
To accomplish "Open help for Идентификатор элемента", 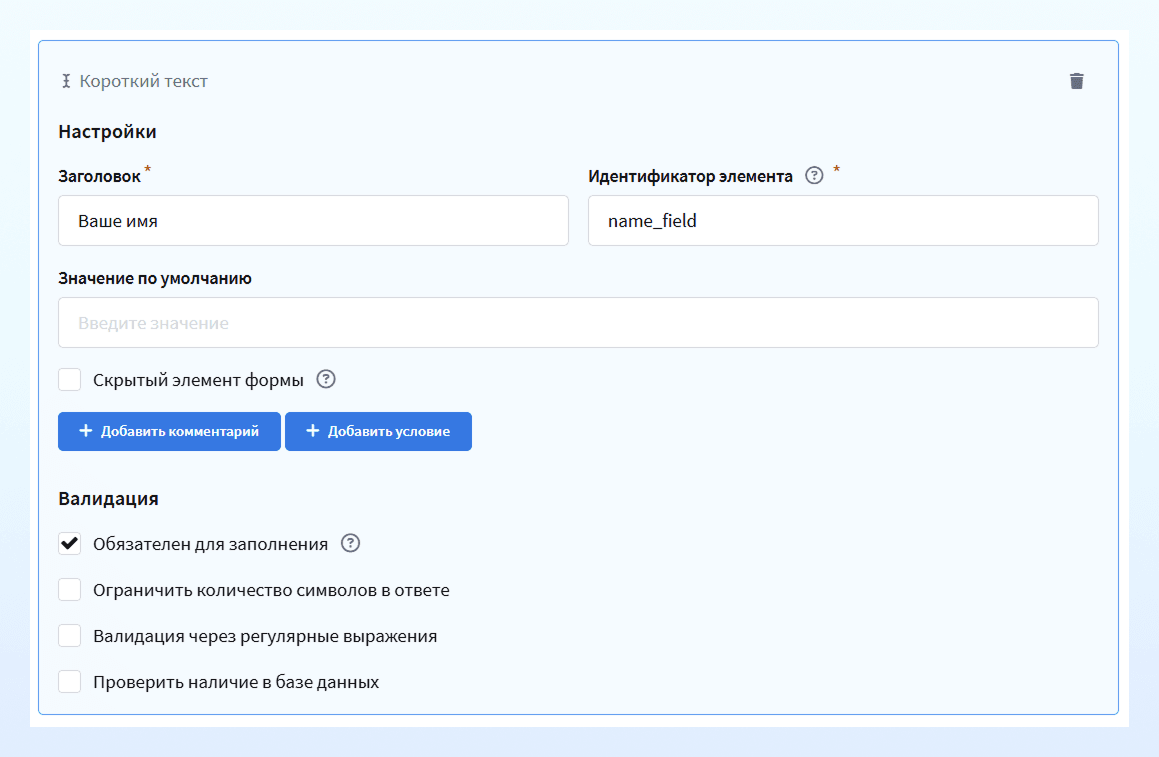I will (814, 175).
